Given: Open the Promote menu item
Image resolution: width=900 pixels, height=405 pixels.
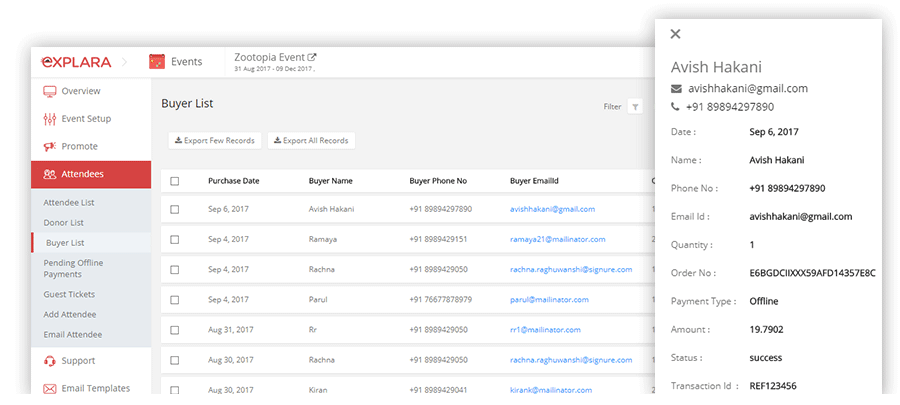Looking at the screenshot, I should tap(91, 146).
